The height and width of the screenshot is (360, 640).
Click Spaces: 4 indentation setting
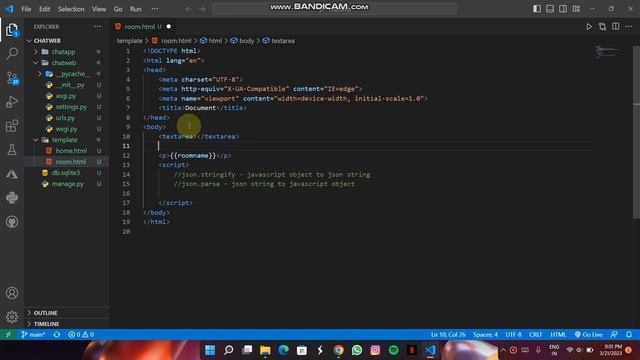485,335
